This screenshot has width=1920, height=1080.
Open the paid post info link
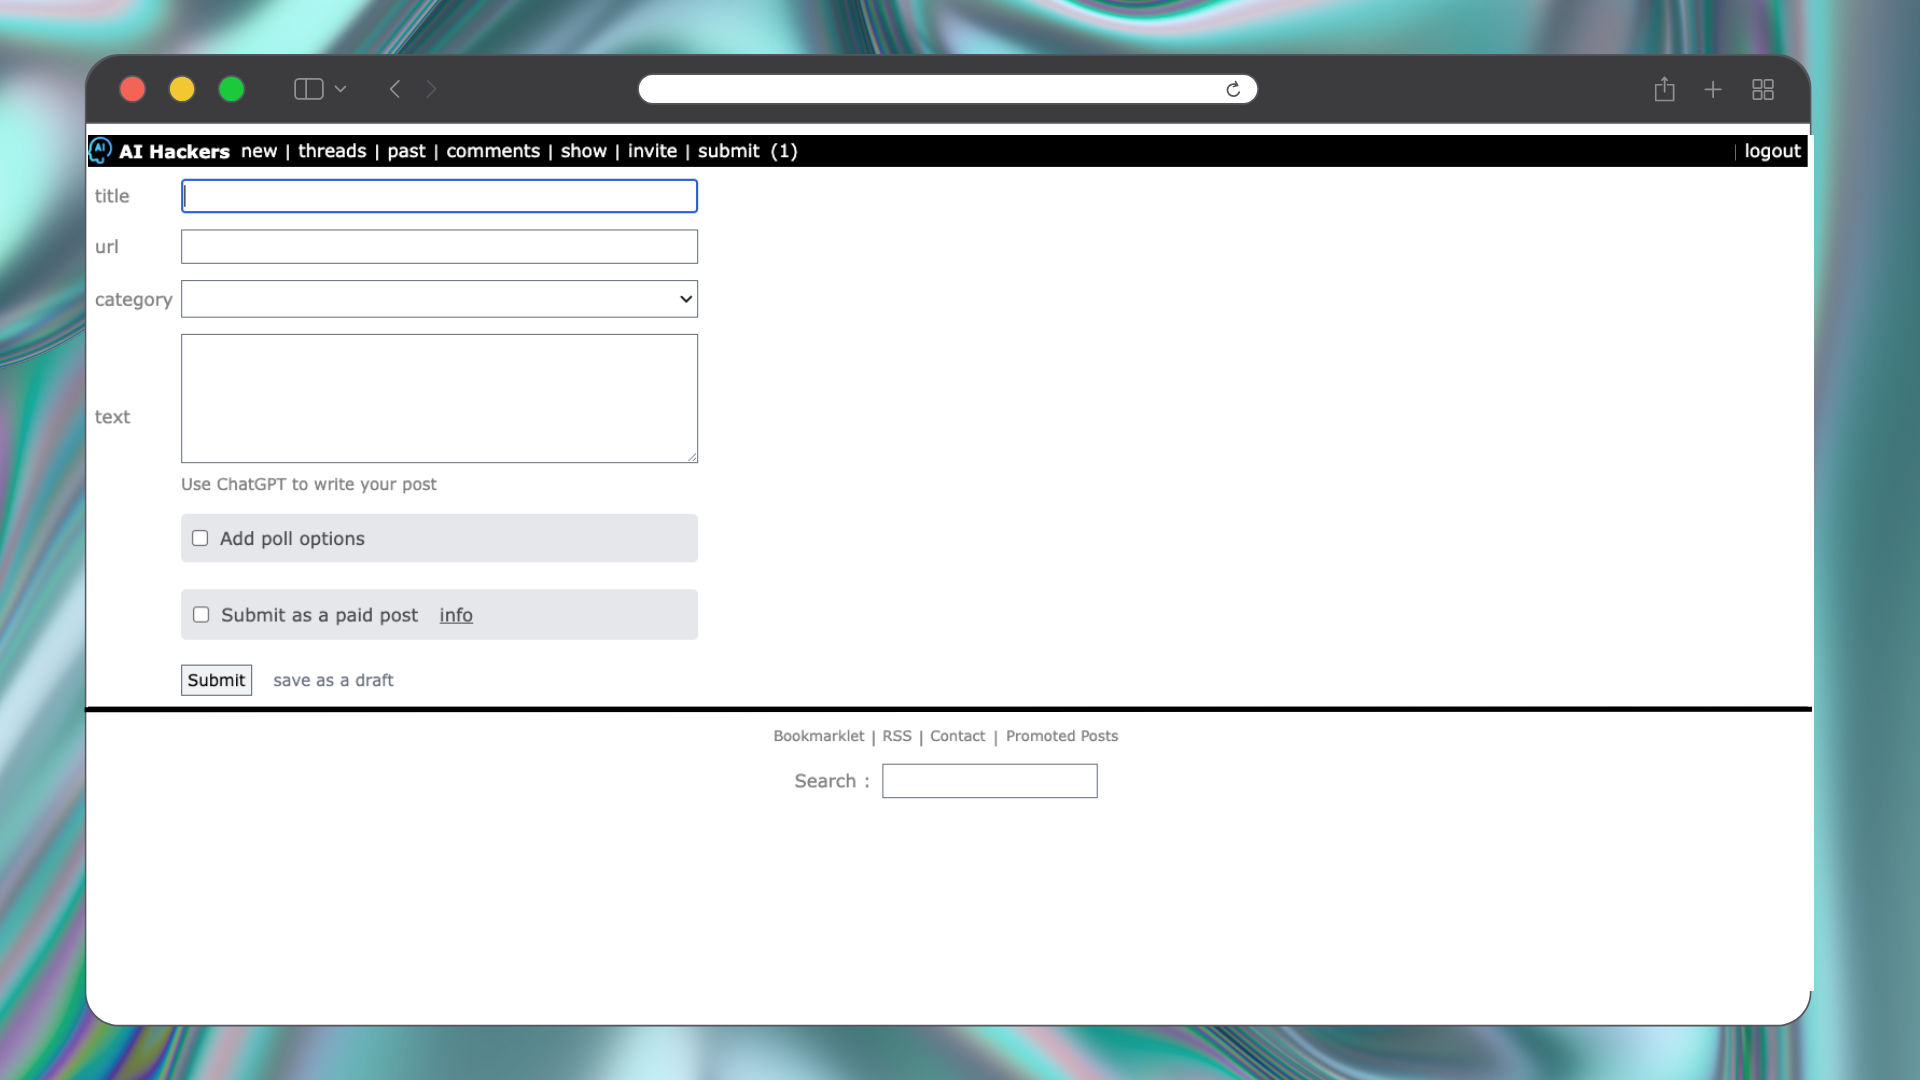point(456,615)
